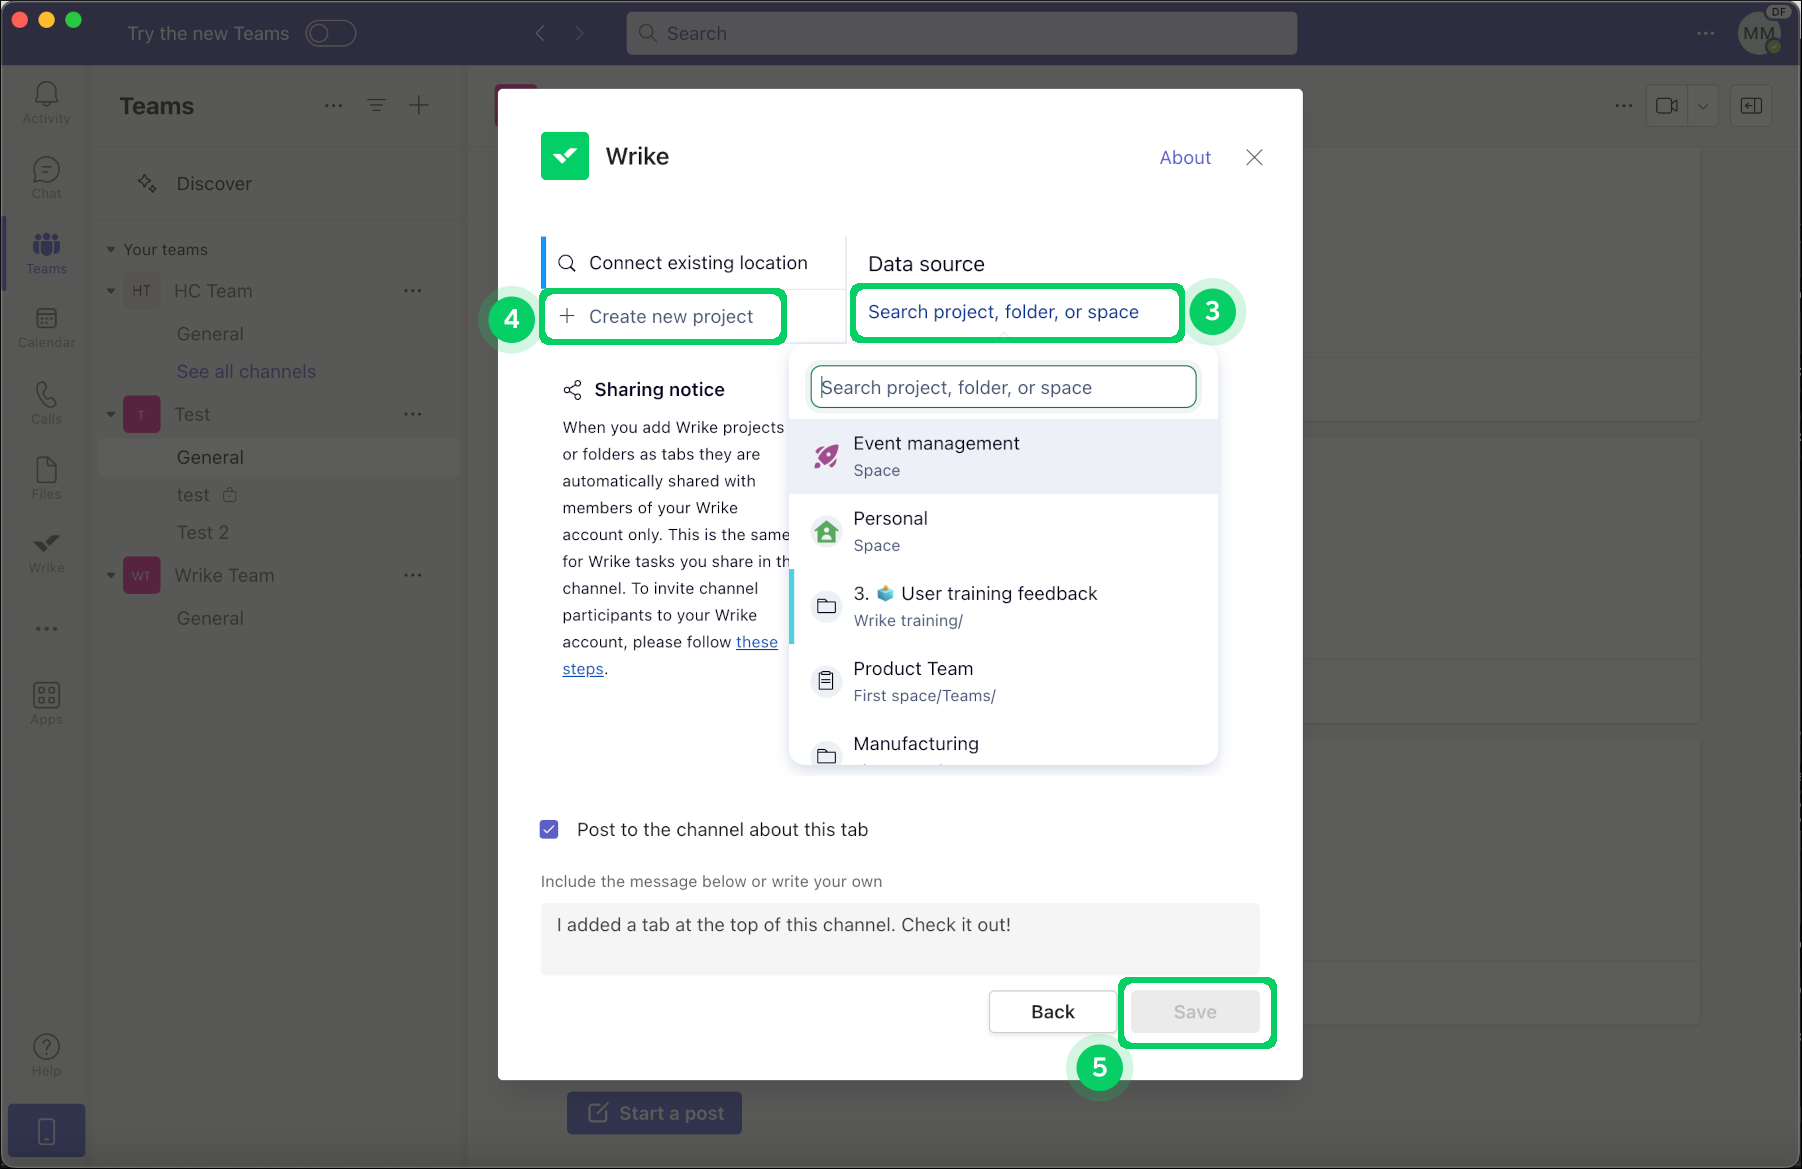Open the About link in Wrike dialog
The width and height of the screenshot is (1802, 1169).
coord(1185,158)
